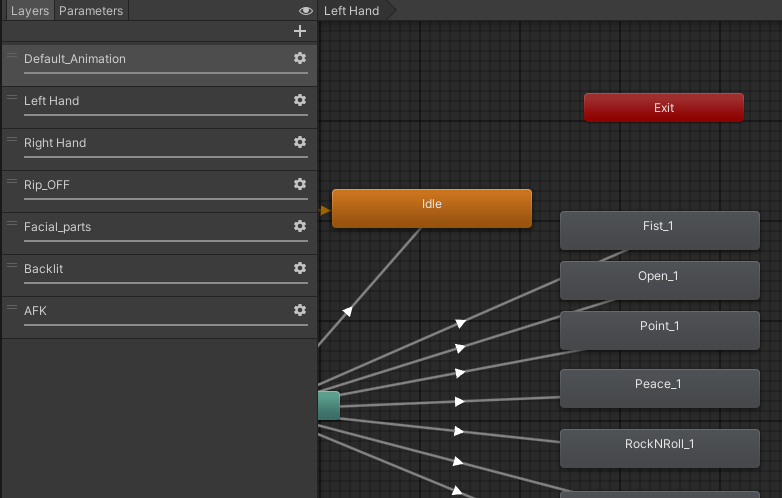Select the Open_1 state node
Viewport: 782px width, 498px height.
(x=660, y=280)
